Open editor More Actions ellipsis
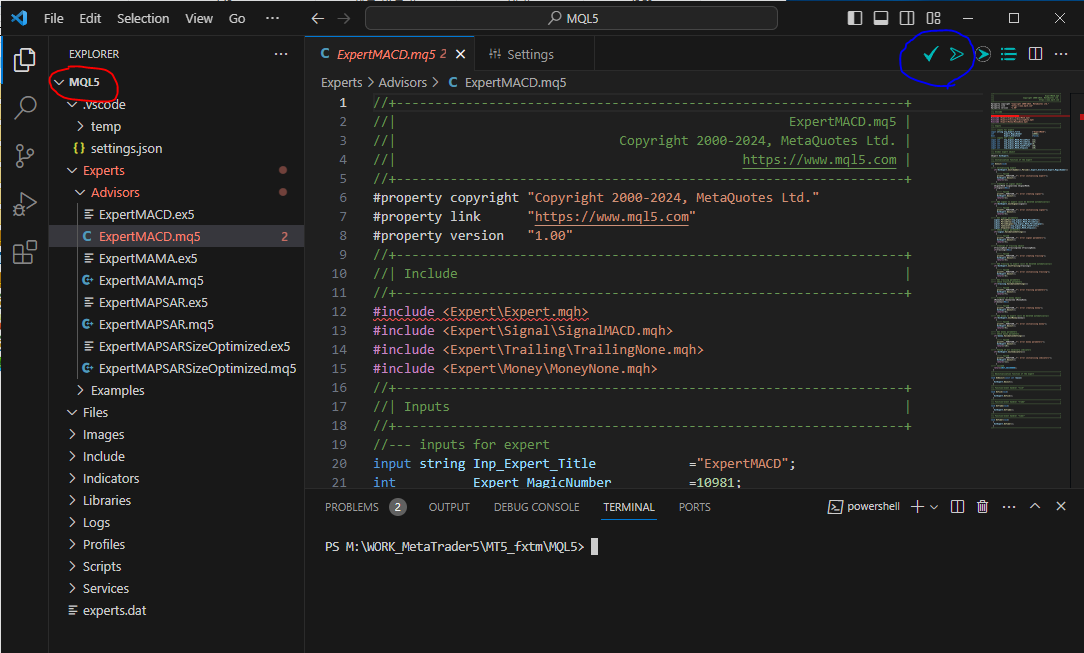 (1061, 54)
